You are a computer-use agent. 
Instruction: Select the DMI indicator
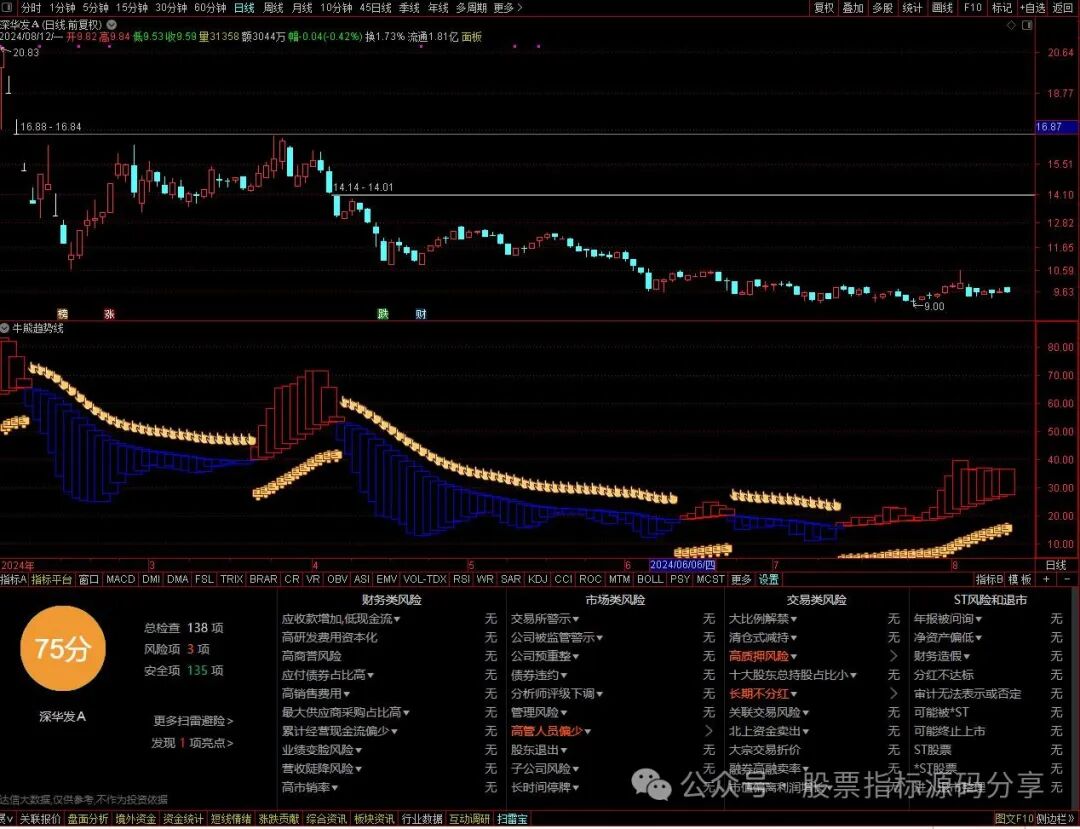point(151,579)
